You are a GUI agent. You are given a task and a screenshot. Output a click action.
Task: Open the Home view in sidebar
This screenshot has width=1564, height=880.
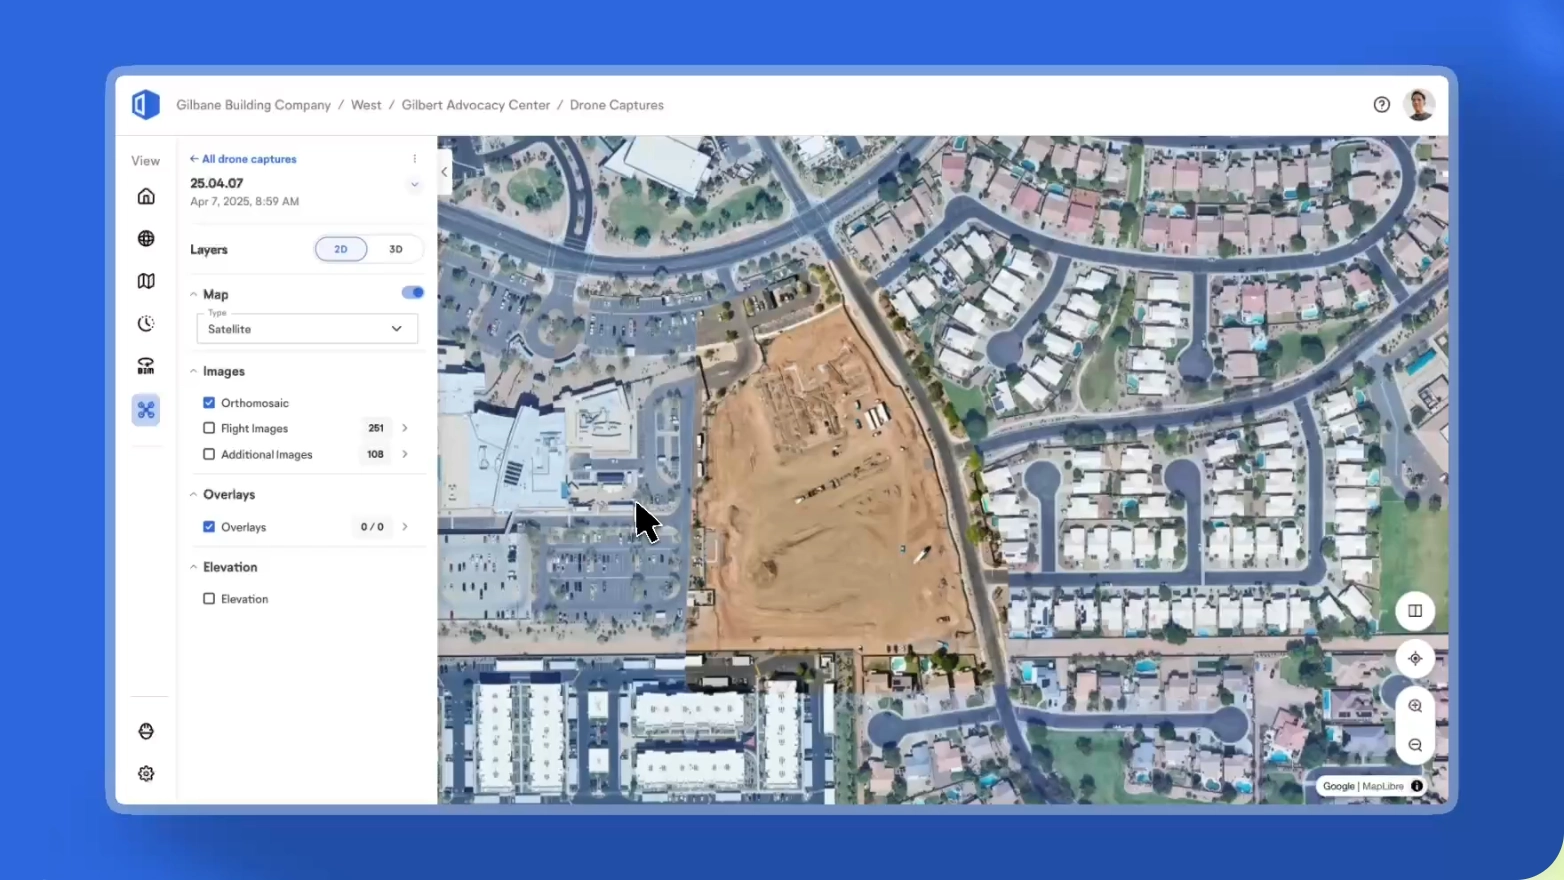(x=146, y=196)
